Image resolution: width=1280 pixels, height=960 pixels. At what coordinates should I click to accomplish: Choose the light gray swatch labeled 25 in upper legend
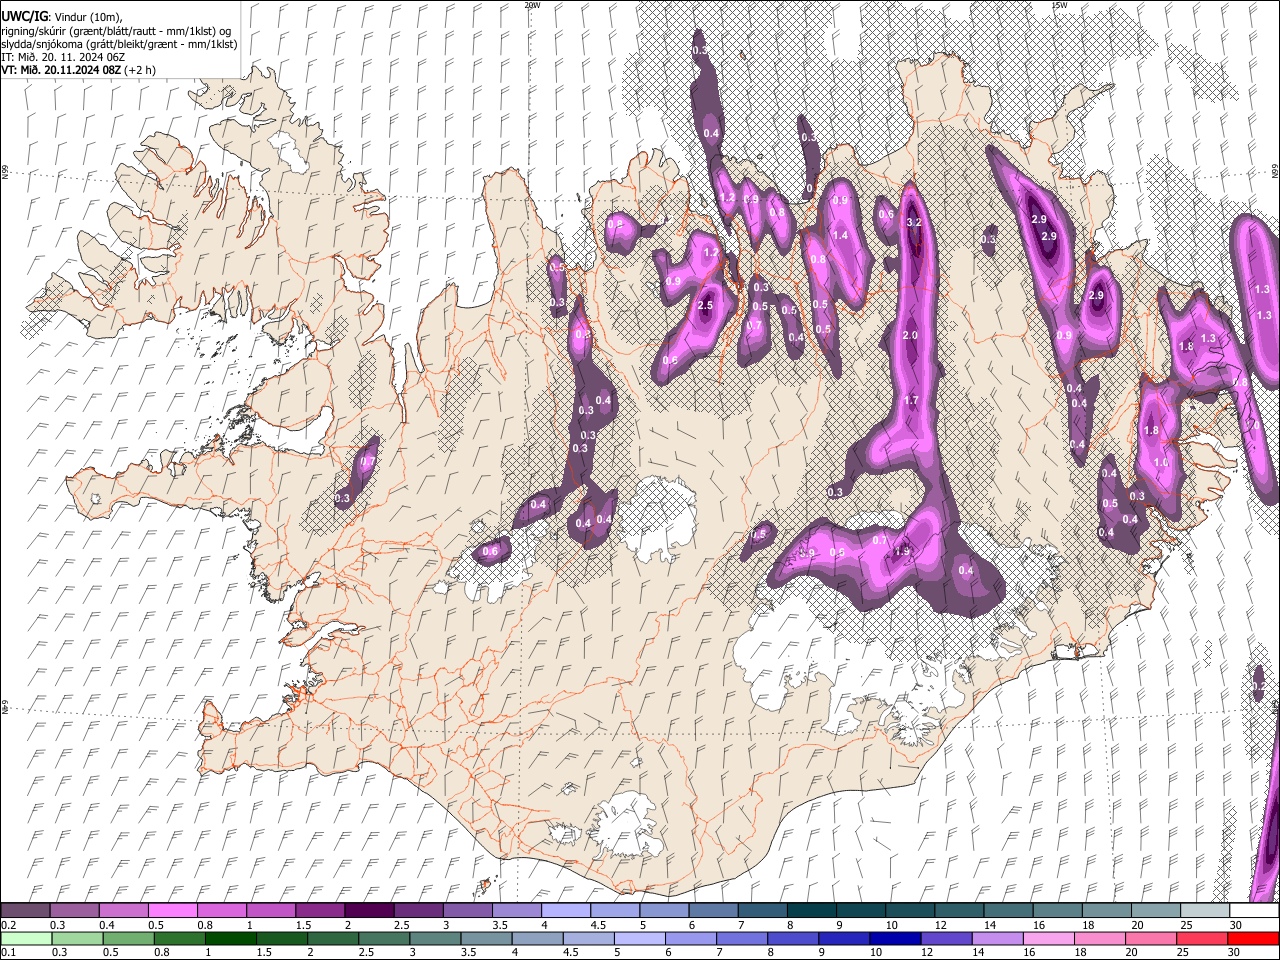click(x=1204, y=911)
